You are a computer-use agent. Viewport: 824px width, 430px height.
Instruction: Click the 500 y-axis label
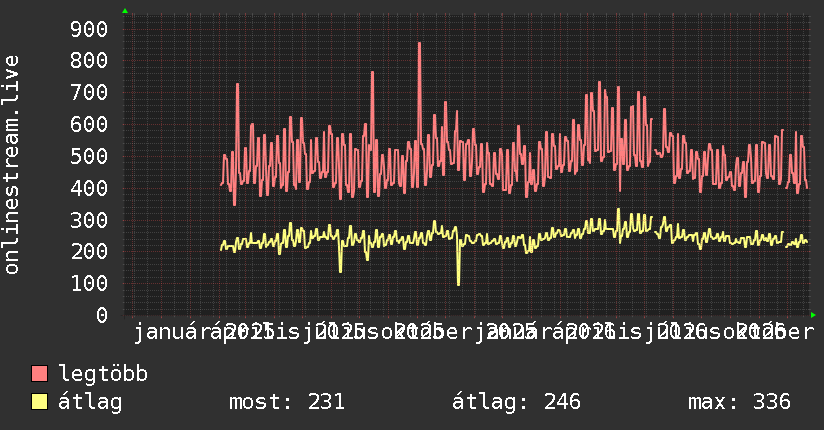point(89,156)
